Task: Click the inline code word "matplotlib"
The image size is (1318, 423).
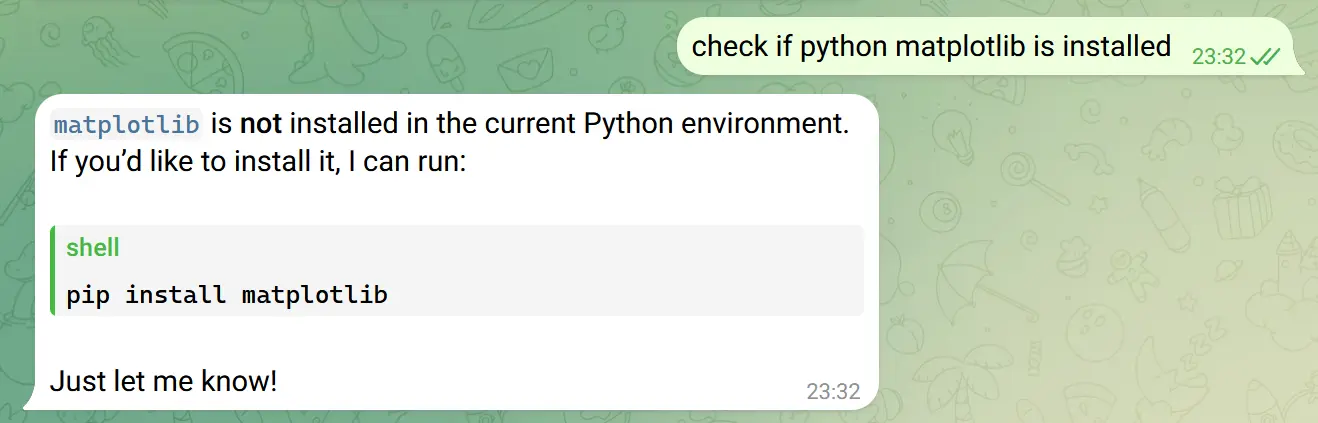Action: pos(126,125)
